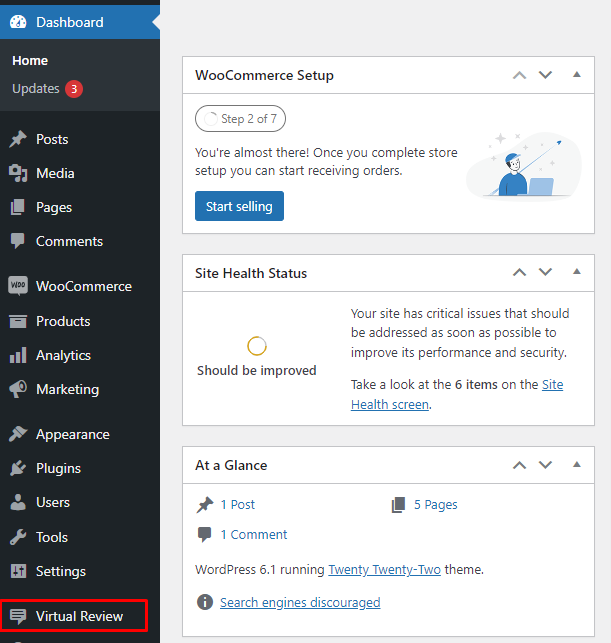611x643 pixels.
Task: Click the comment icon beside 1 Comment
Action: pos(204,535)
